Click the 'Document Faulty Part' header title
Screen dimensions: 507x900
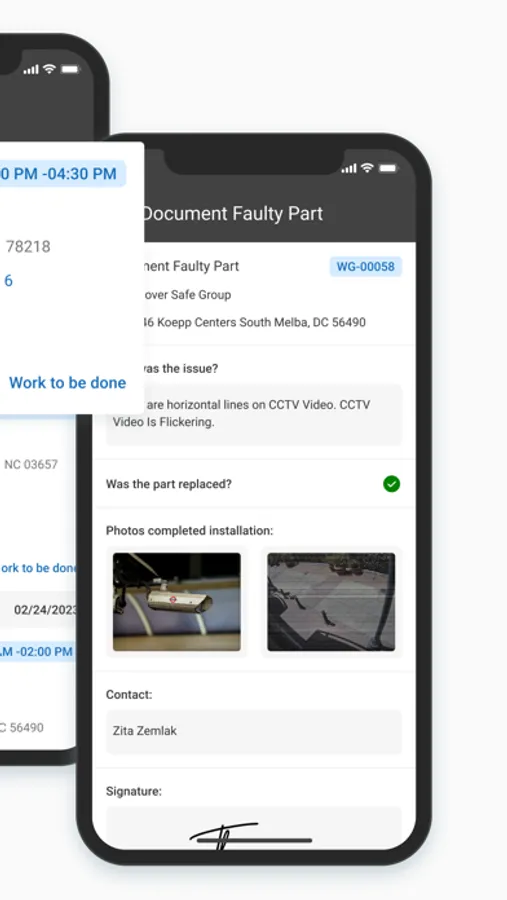pos(233,214)
